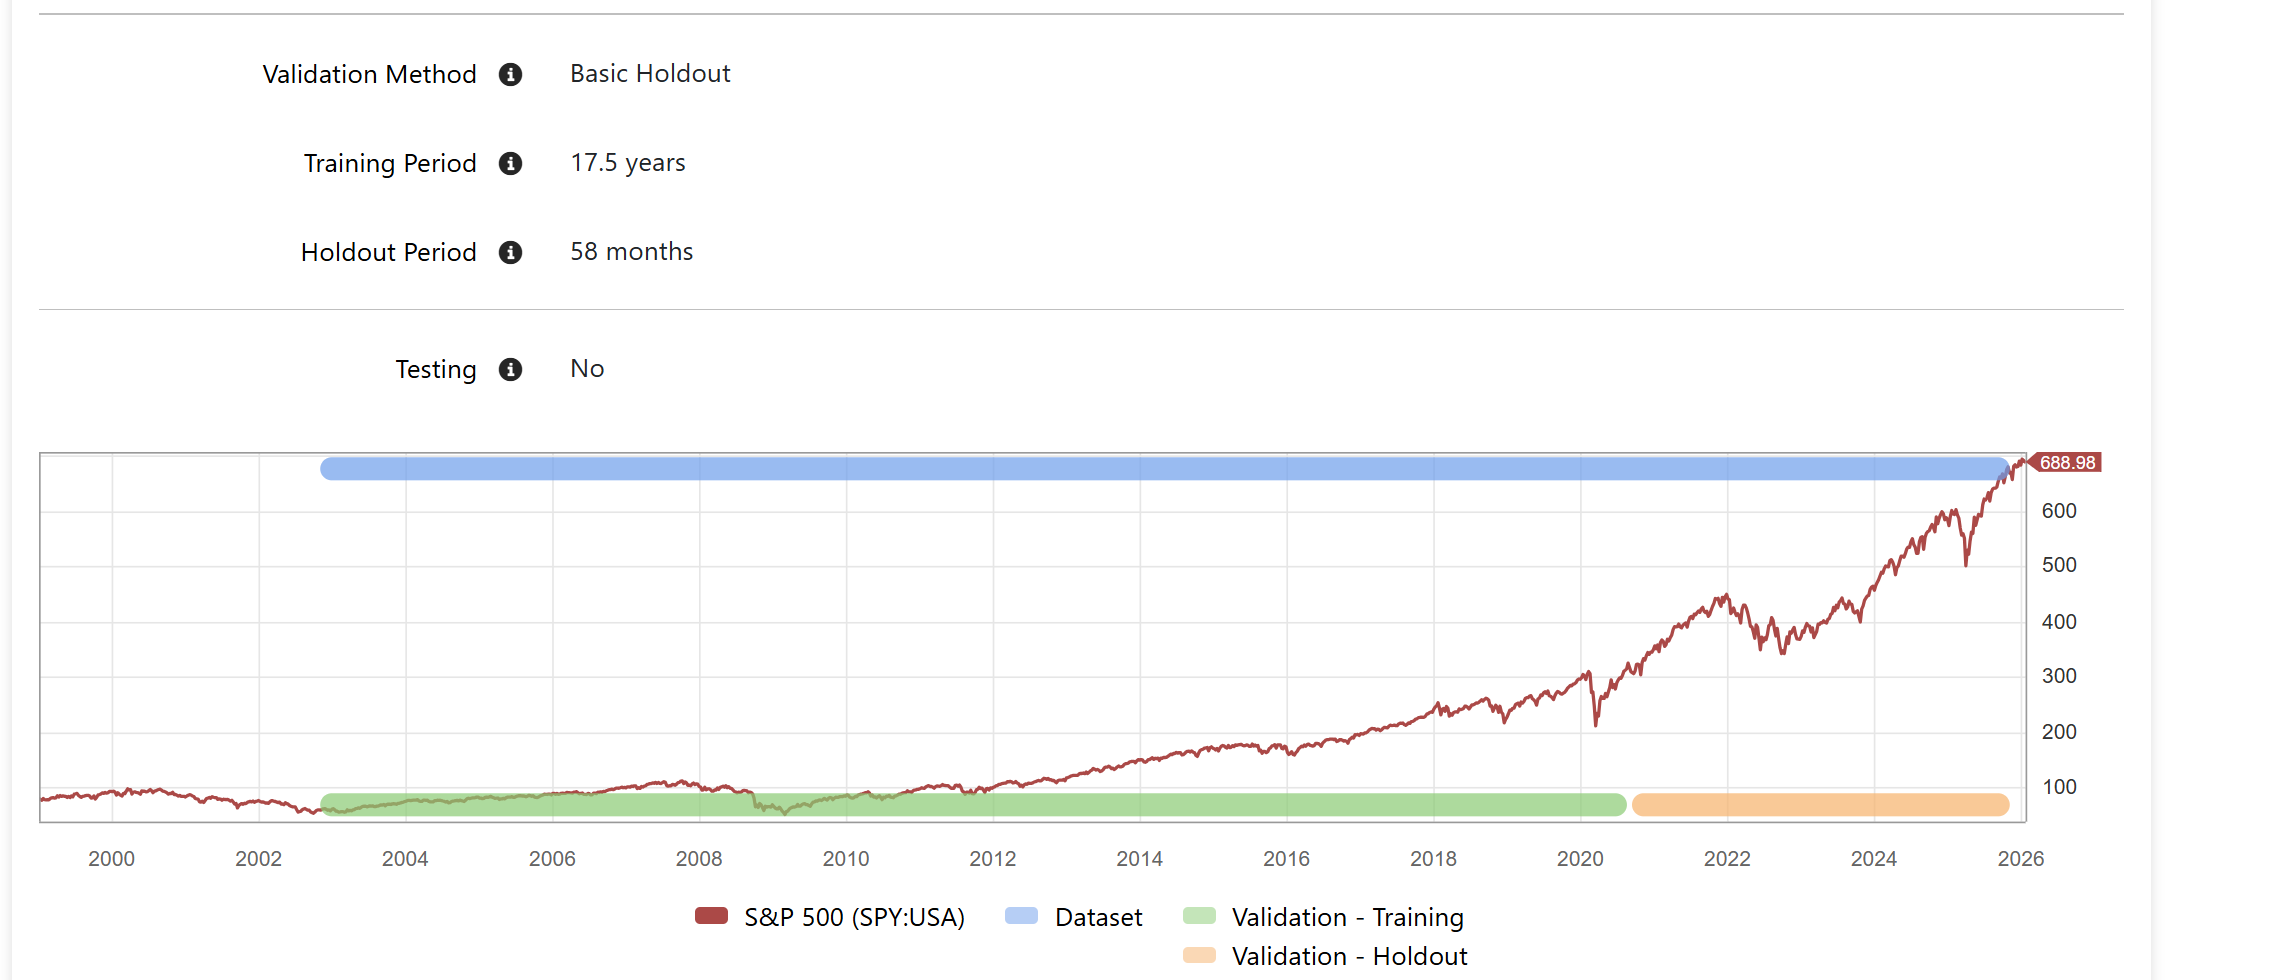Screen dimensions: 2271x980
Task: Show the info tooltip icon for Testing
Action: point(510,370)
